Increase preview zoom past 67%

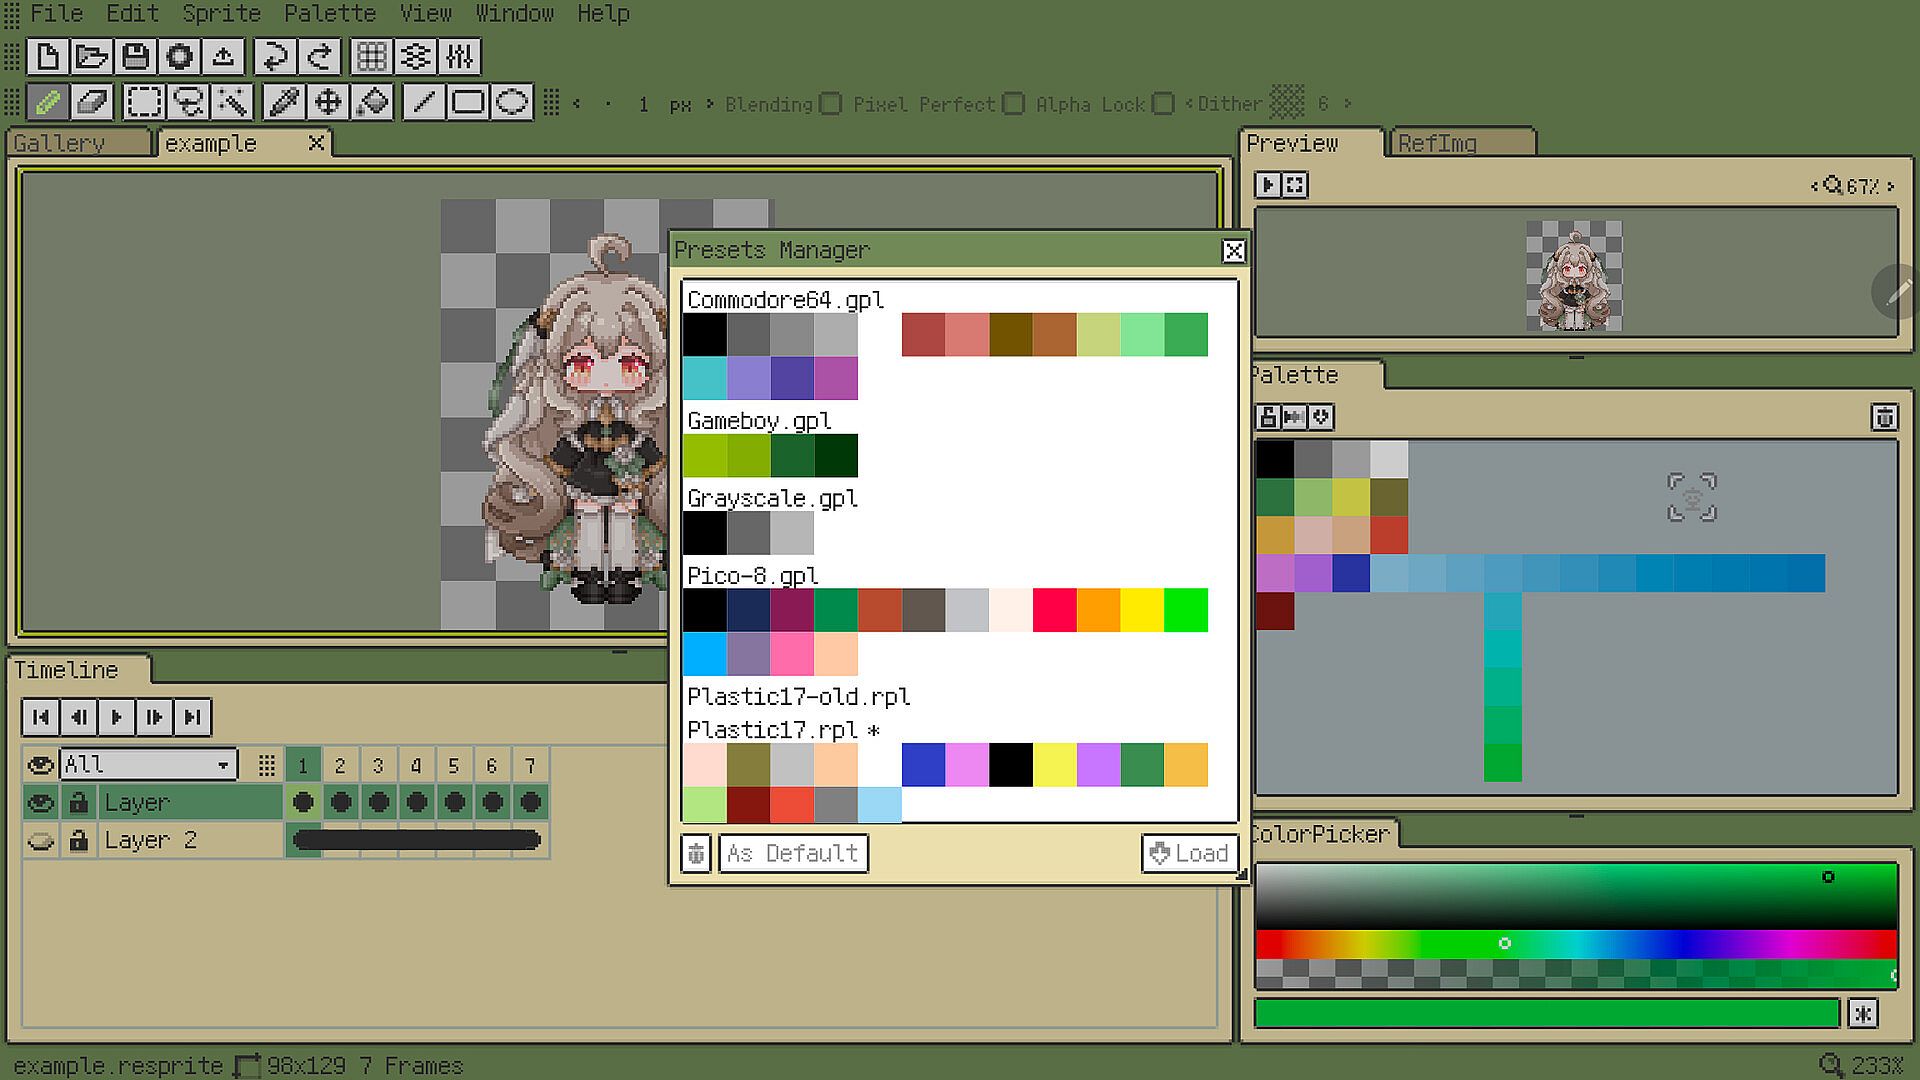pos(1890,186)
